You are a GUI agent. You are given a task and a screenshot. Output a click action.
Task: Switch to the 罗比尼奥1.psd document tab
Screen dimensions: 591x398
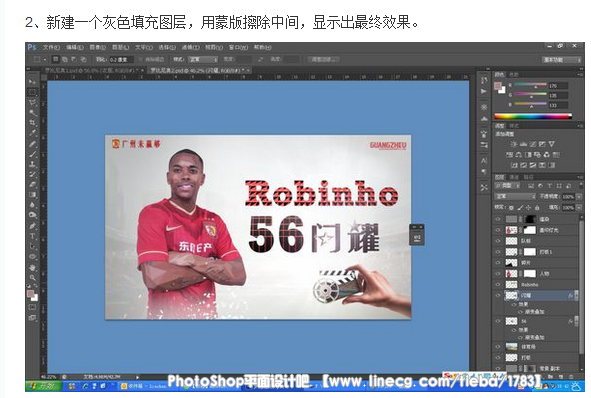coord(94,70)
